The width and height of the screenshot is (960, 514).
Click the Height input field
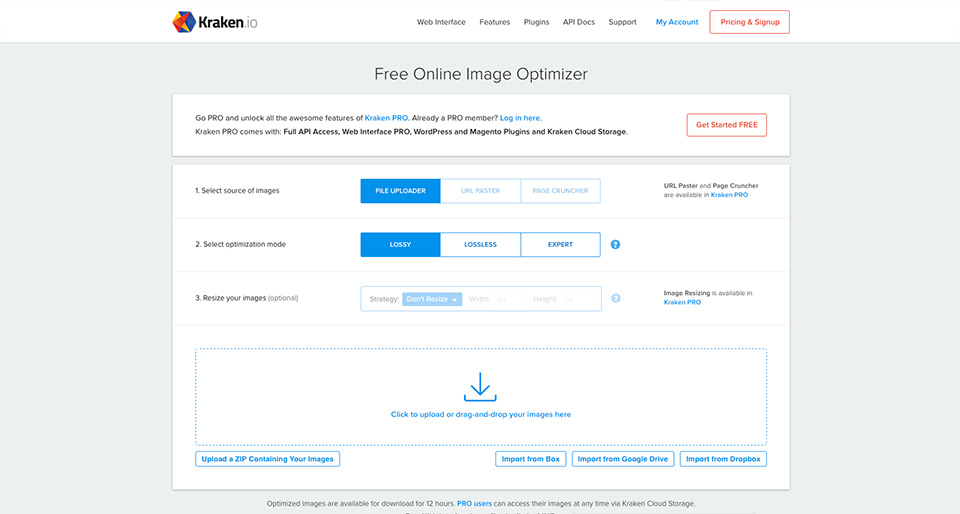click(x=577, y=299)
